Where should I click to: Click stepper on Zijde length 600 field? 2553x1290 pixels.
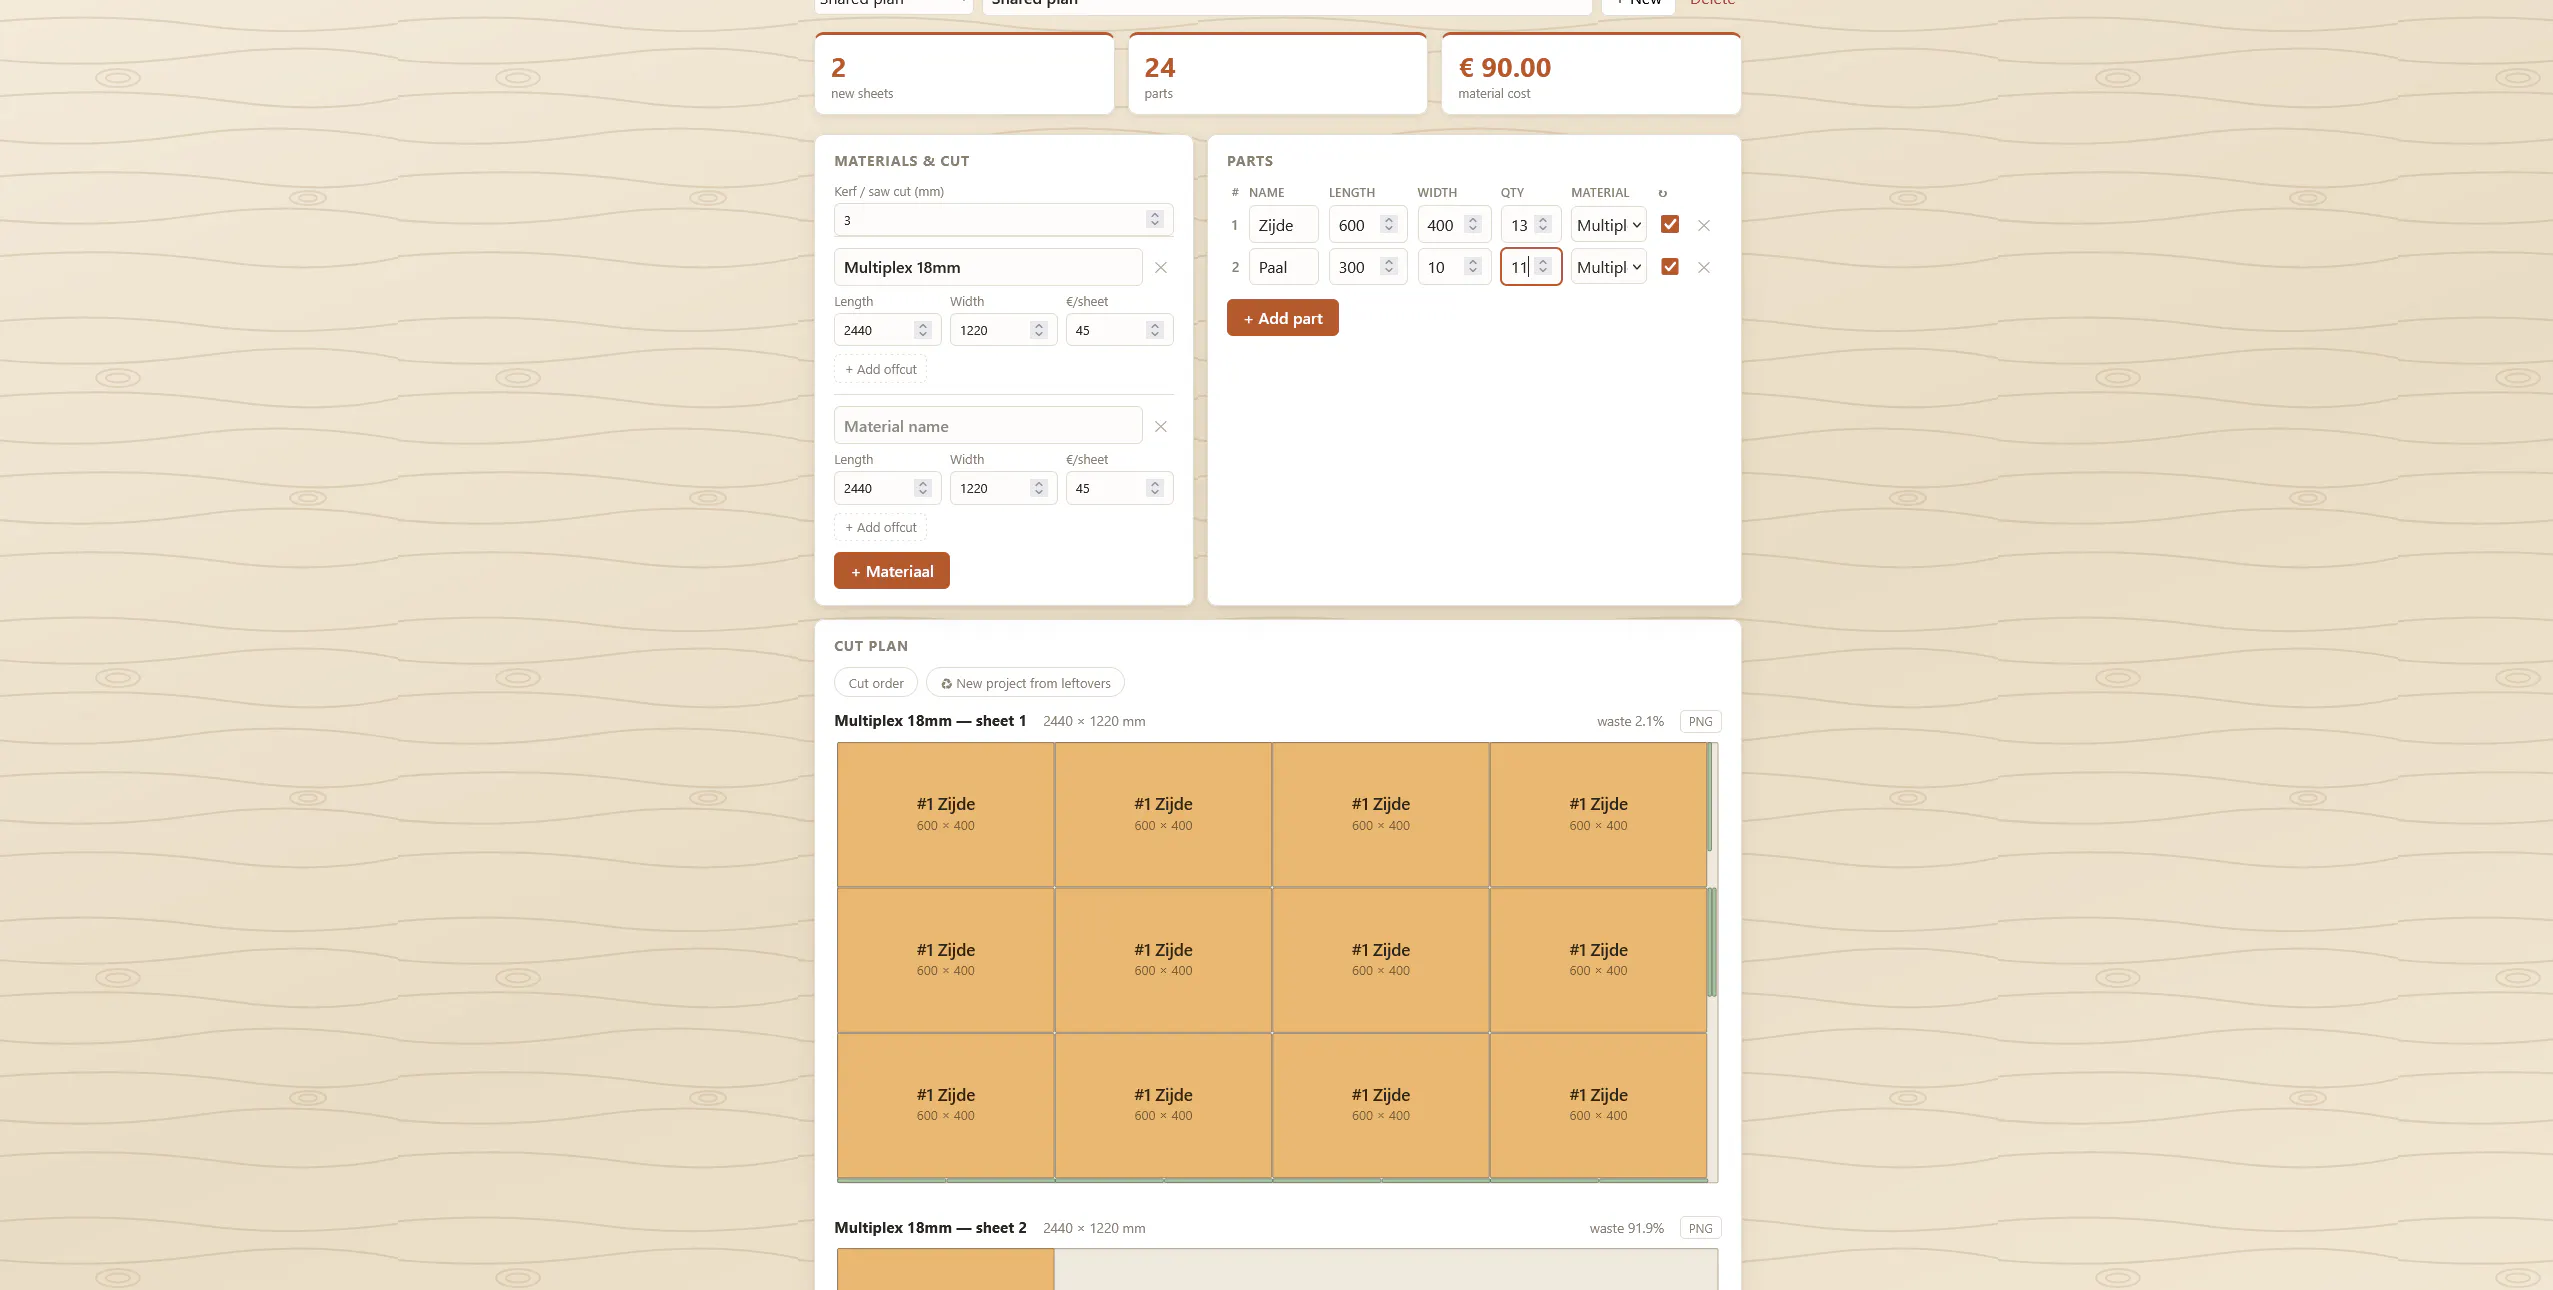click(x=1388, y=225)
